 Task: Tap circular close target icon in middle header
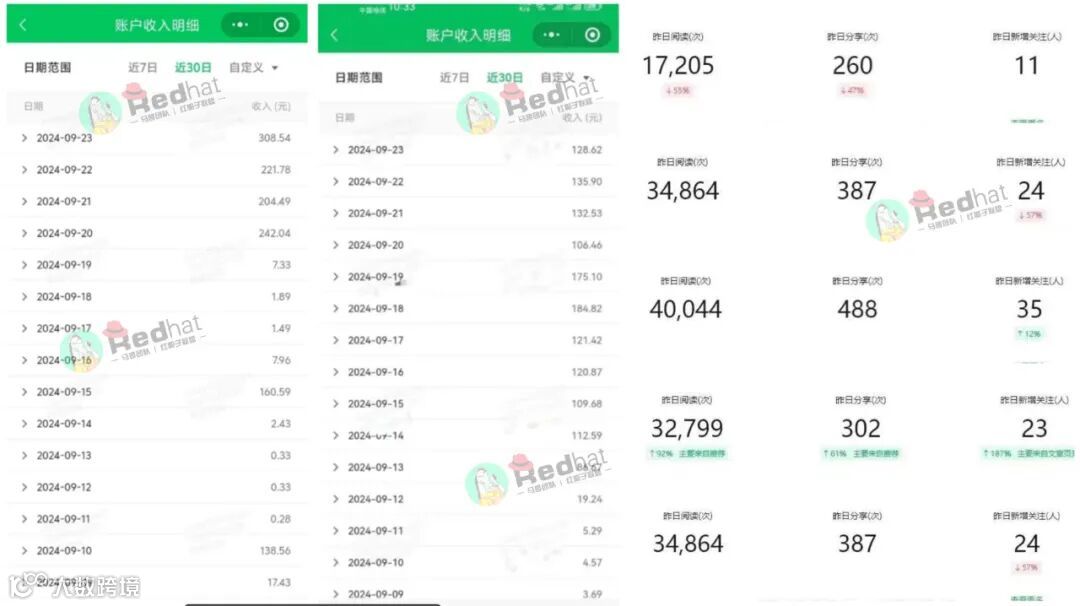(592, 35)
